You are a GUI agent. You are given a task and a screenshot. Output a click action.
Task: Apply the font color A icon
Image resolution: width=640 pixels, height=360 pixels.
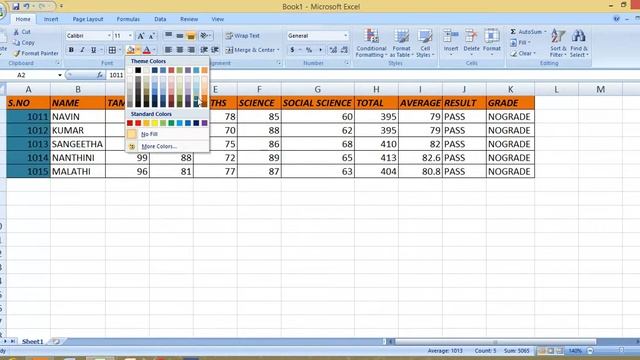click(x=147, y=50)
